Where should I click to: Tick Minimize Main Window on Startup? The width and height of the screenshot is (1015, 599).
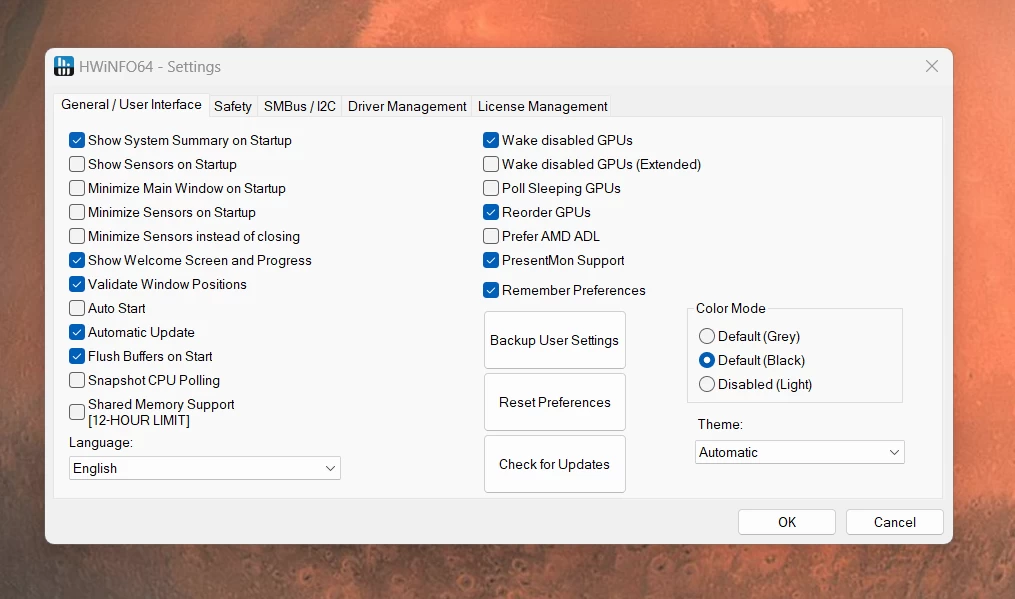77,188
